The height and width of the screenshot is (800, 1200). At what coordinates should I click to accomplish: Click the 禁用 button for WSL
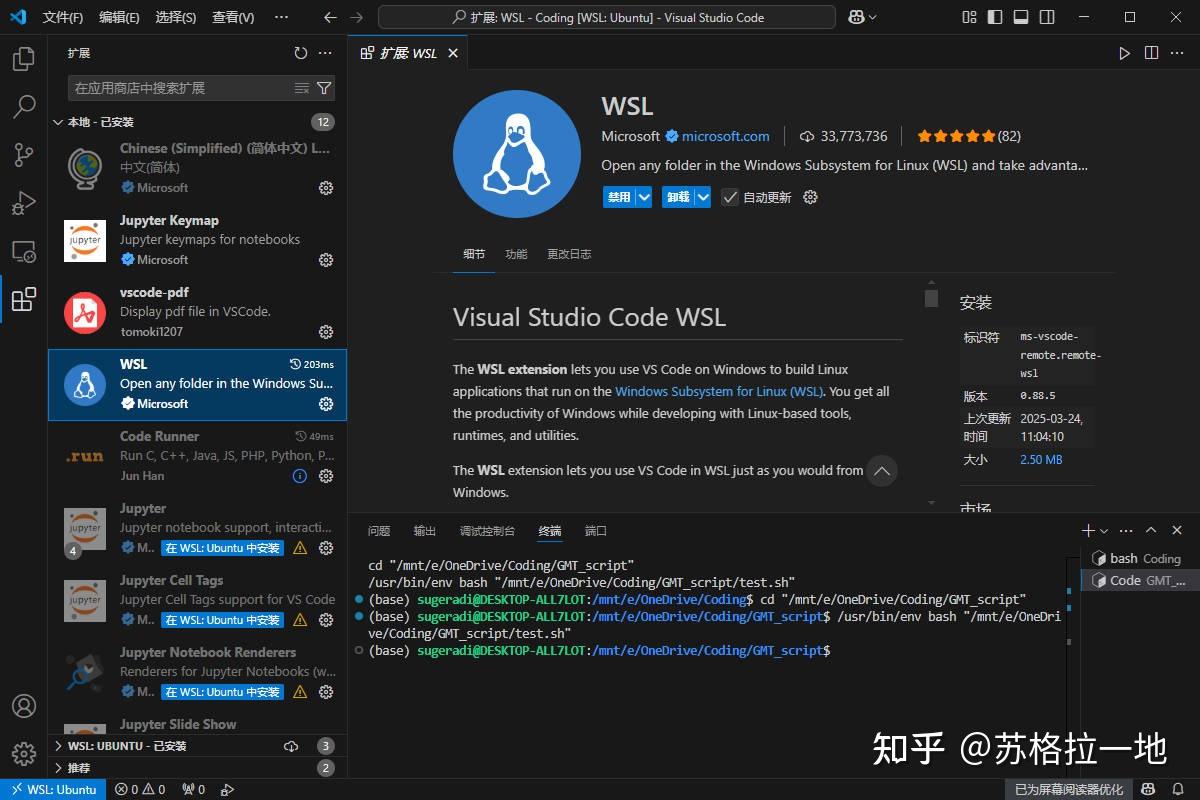point(620,197)
